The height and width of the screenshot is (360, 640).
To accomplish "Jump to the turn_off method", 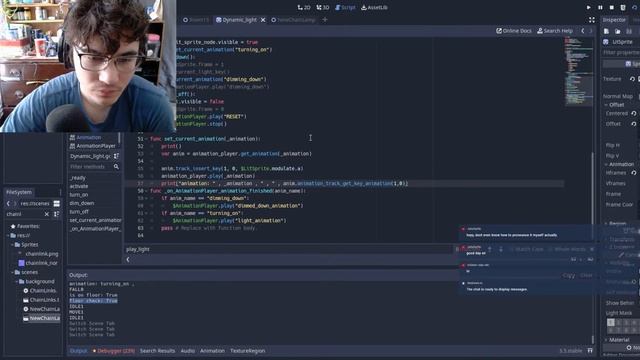I will pyautogui.click(x=79, y=211).
